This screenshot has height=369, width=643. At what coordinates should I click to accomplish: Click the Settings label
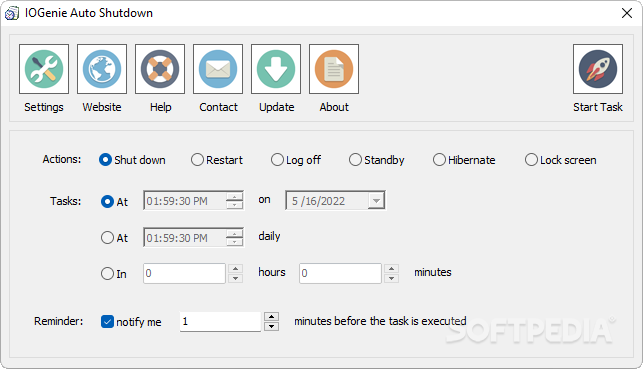[x=44, y=107]
